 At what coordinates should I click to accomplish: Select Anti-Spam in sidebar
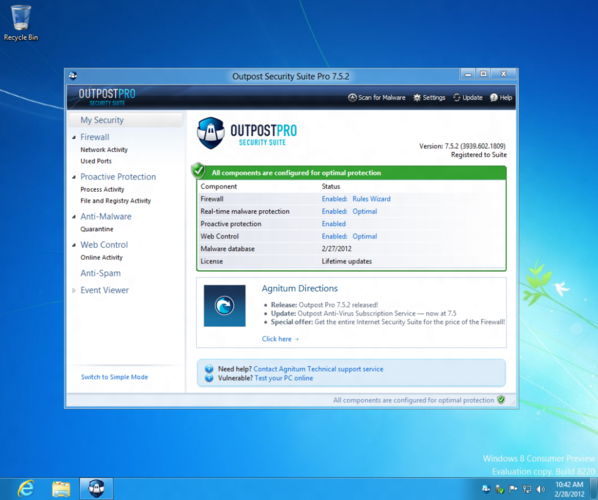100,273
